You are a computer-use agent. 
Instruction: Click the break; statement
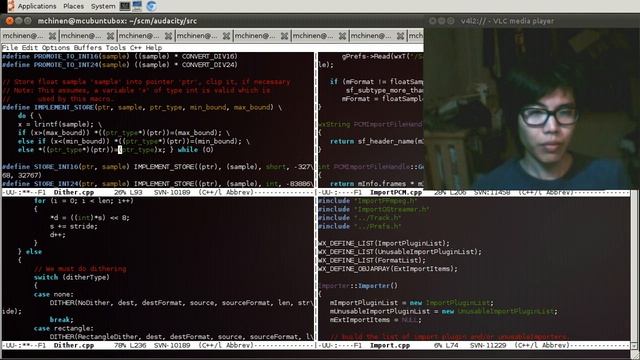(x=62, y=320)
